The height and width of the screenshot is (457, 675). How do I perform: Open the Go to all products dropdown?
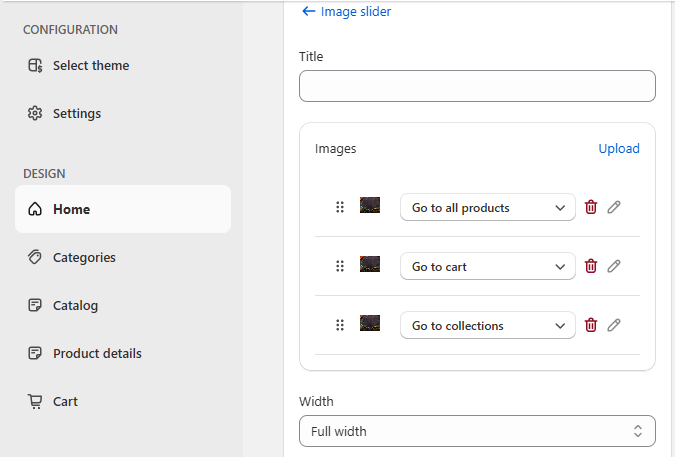(x=488, y=207)
